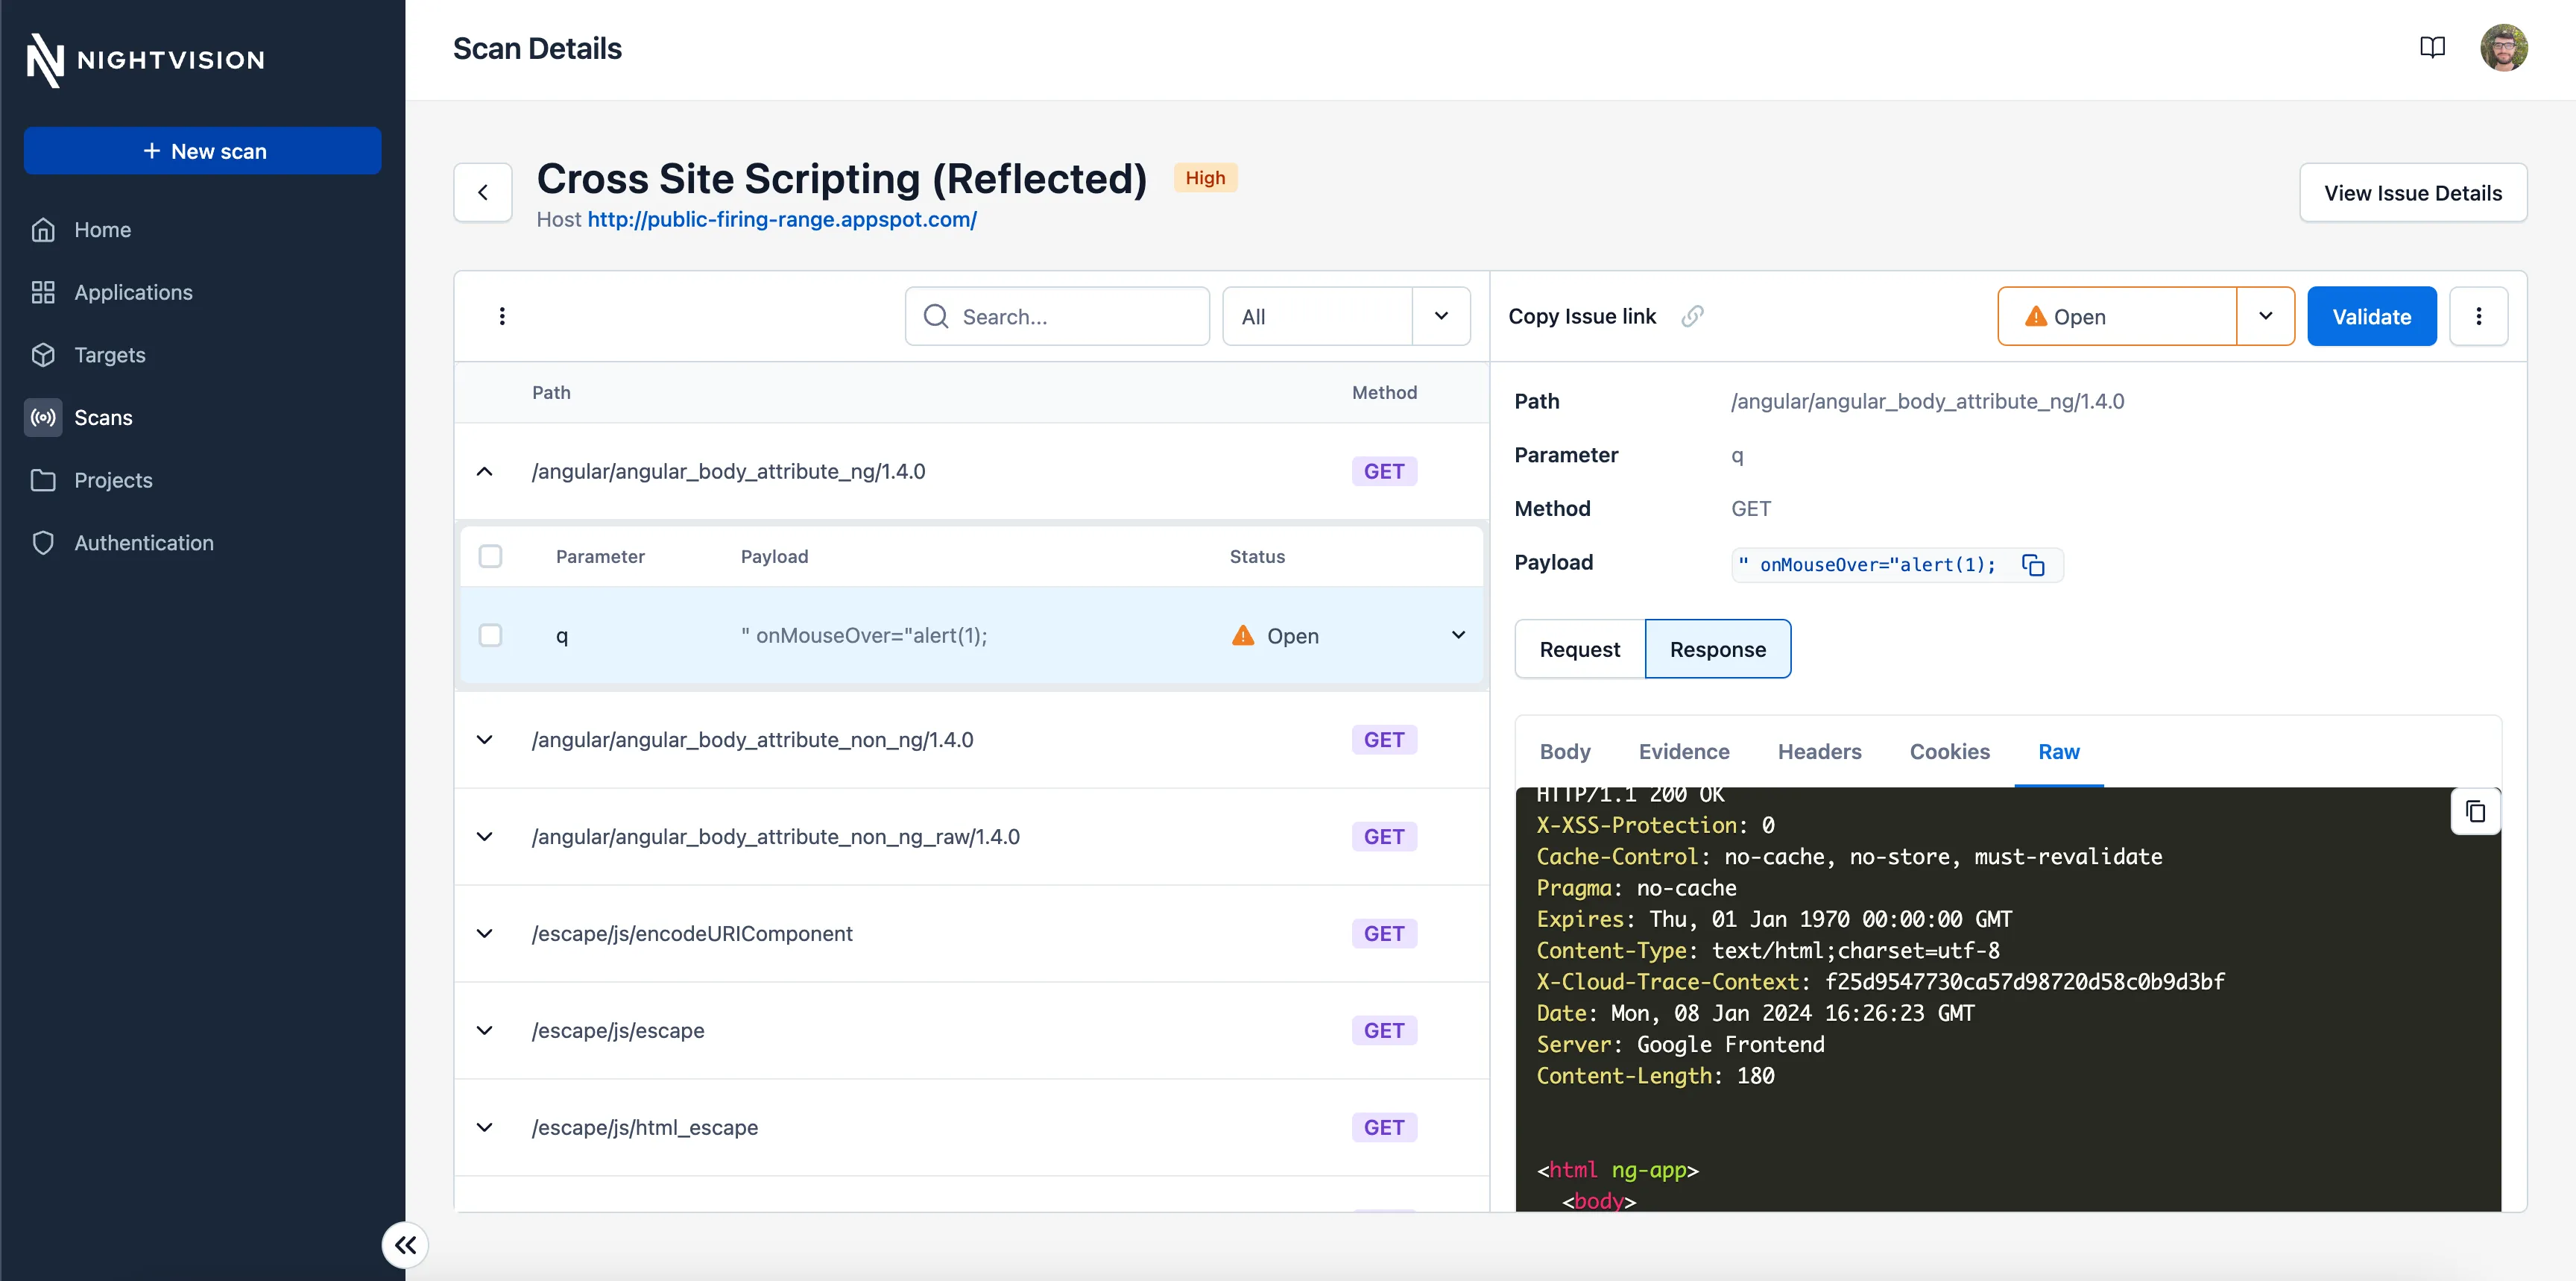Click the Copy Issue link chain icon
Image resolution: width=2576 pixels, height=1281 pixels.
(1692, 316)
